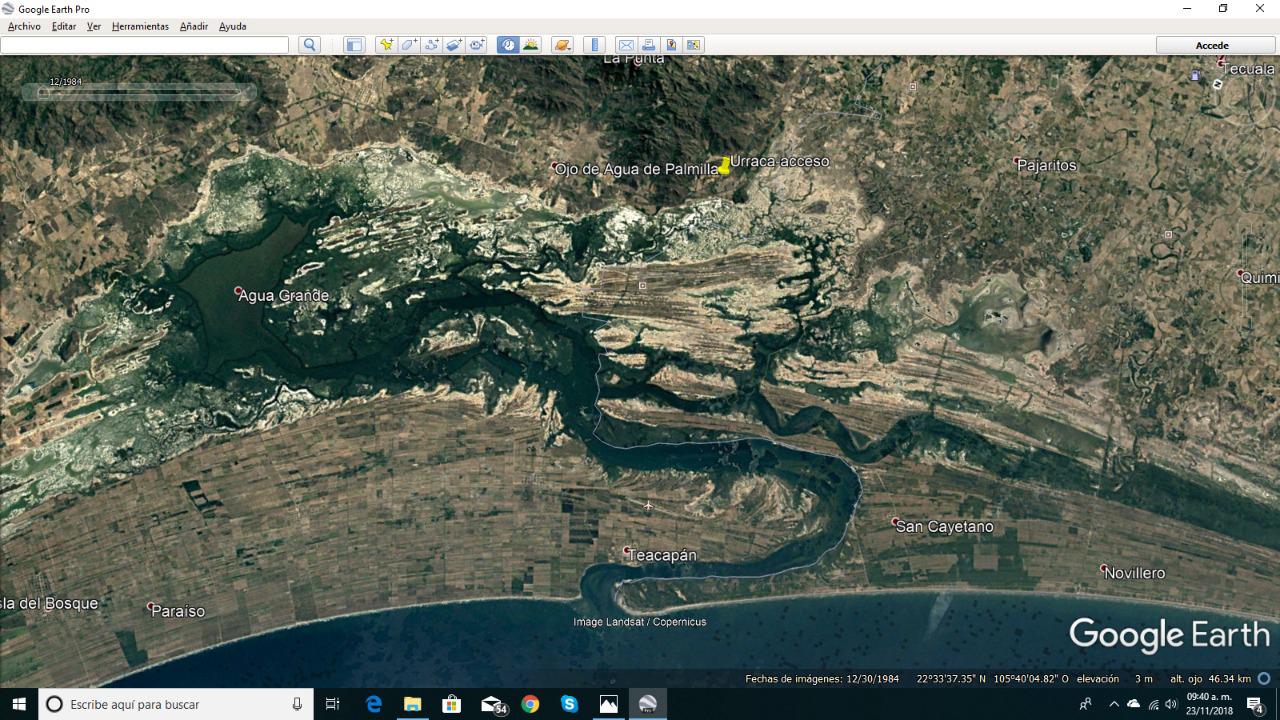This screenshot has height=720, width=1280.
Task: Click the search magnifier button
Action: (x=309, y=45)
